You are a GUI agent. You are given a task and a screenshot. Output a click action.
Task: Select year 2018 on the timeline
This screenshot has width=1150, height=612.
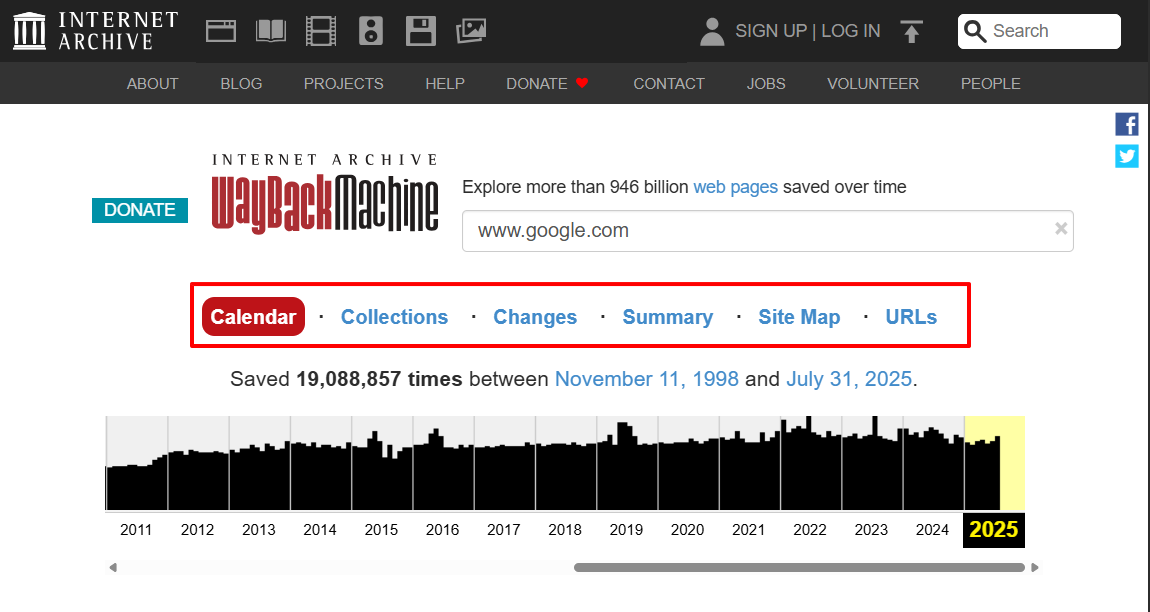tap(565, 530)
